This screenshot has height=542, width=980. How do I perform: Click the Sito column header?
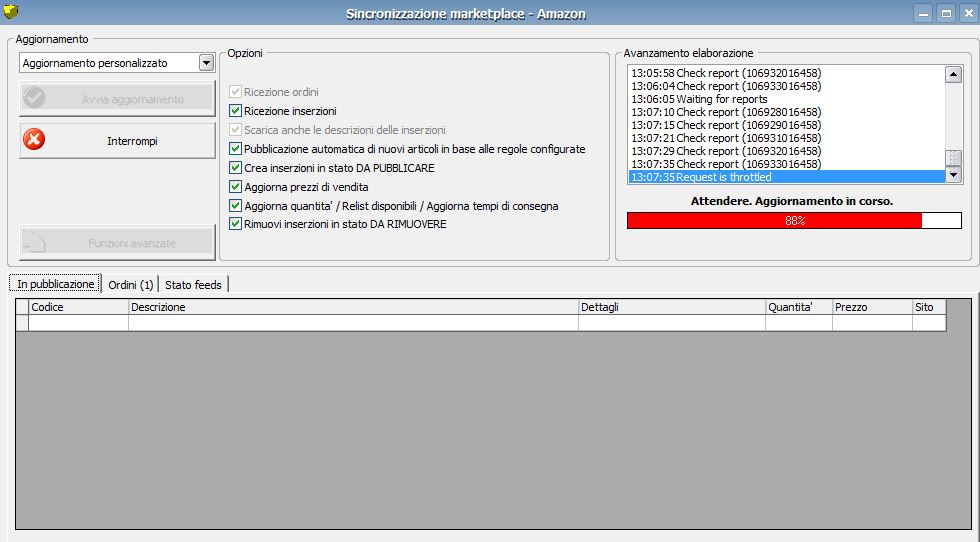click(x=929, y=307)
